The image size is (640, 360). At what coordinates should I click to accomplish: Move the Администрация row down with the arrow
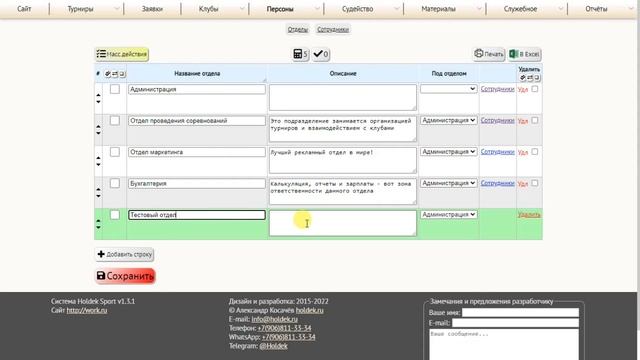[98, 101]
